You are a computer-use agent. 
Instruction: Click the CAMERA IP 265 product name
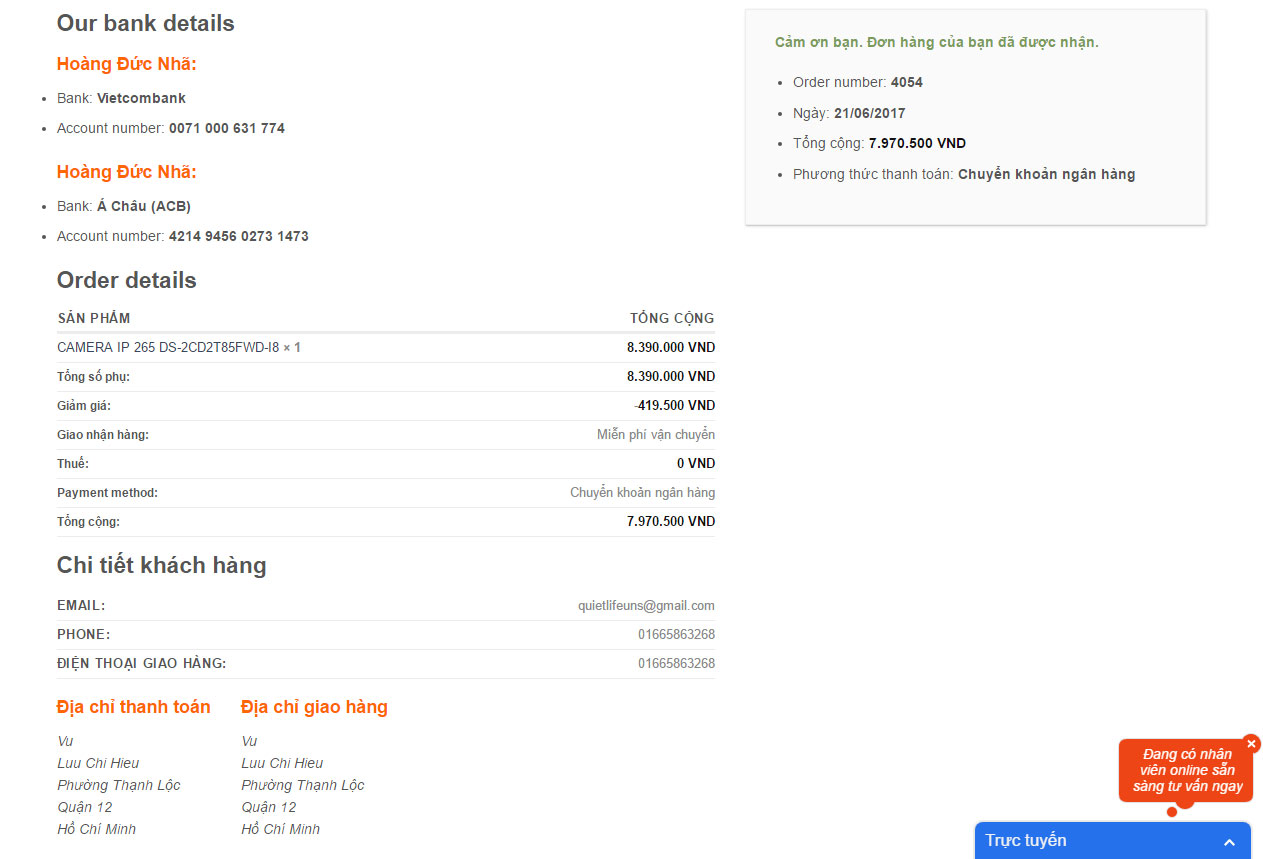(x=179, y=348)
